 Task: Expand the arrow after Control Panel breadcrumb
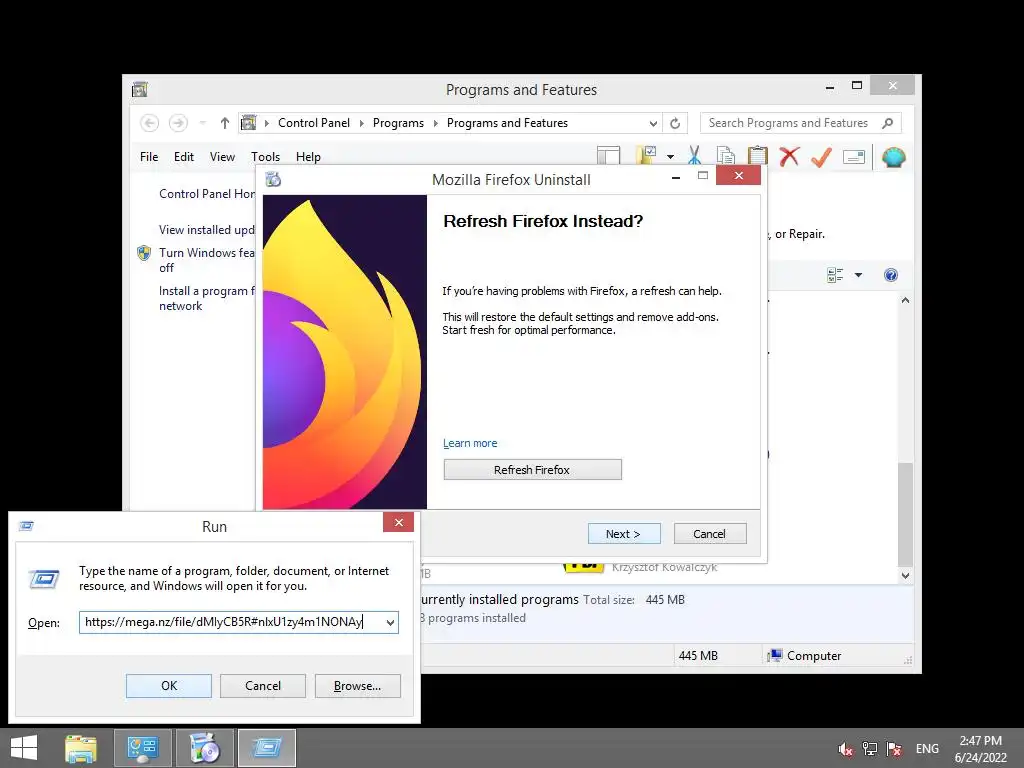(x=361, y=123)
